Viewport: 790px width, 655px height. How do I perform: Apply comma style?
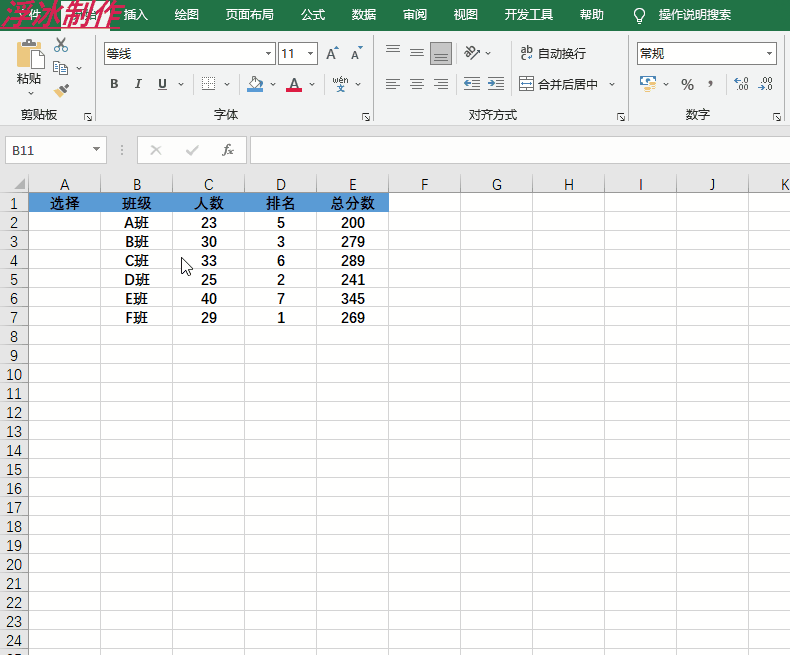pos(710,84)
